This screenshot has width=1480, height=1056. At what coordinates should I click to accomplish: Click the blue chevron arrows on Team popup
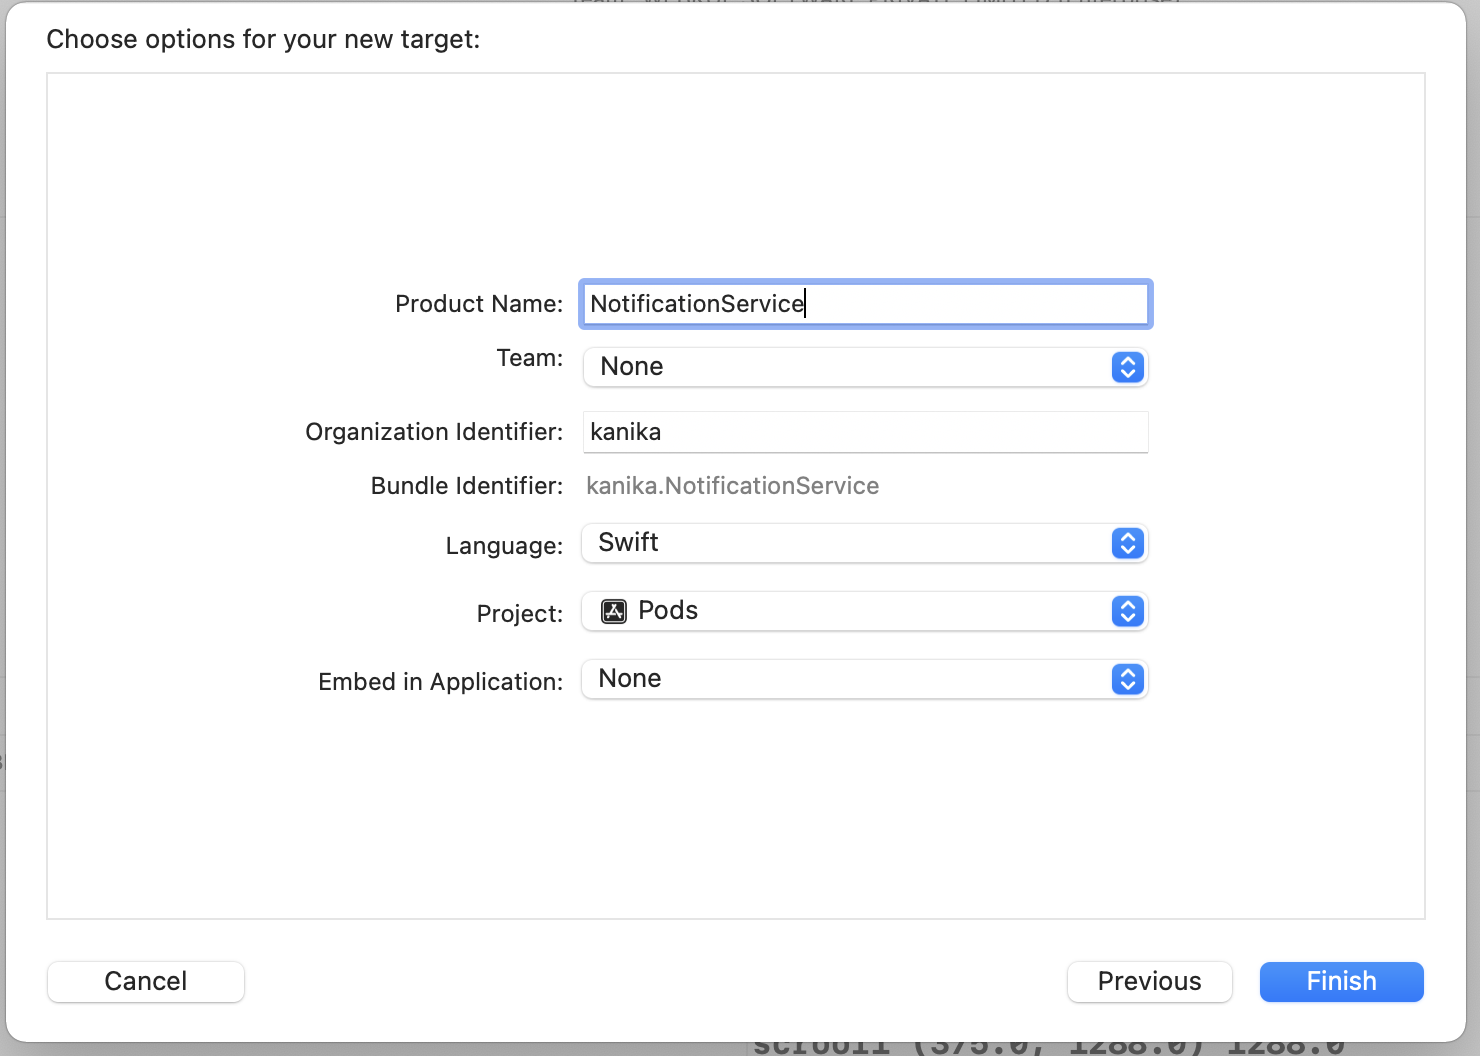pos(1127,367)
